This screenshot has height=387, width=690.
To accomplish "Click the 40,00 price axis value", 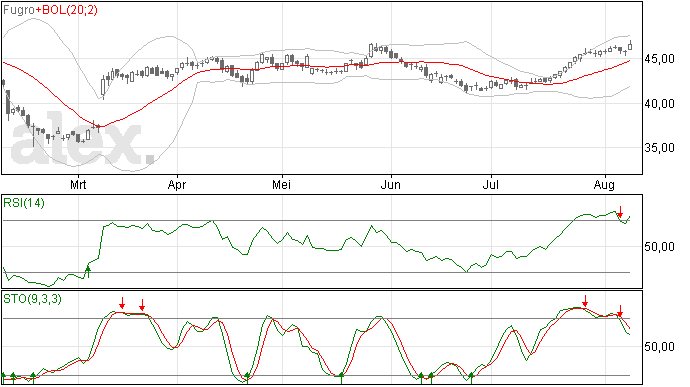I will 660,104.
